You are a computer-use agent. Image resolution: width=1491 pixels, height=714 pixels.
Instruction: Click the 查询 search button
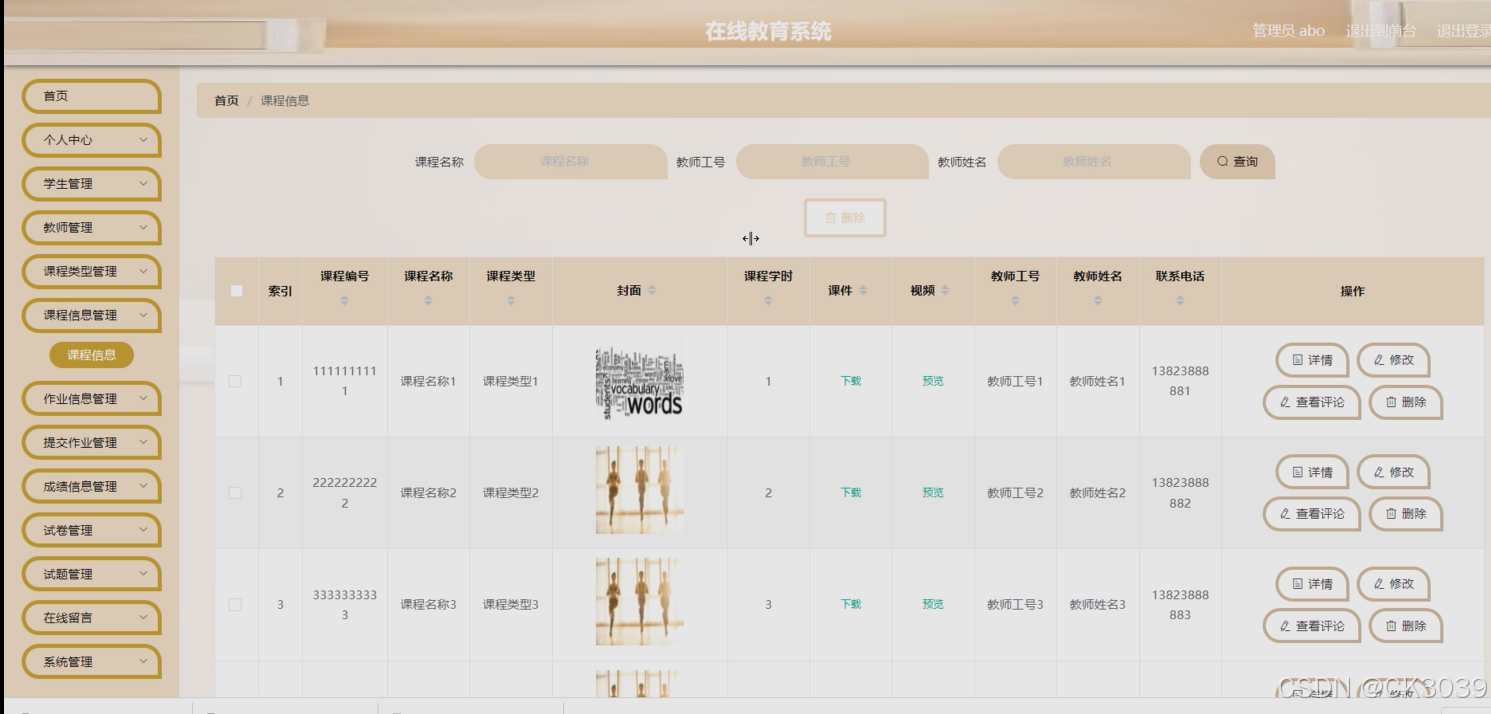(x=1237, y=162)
